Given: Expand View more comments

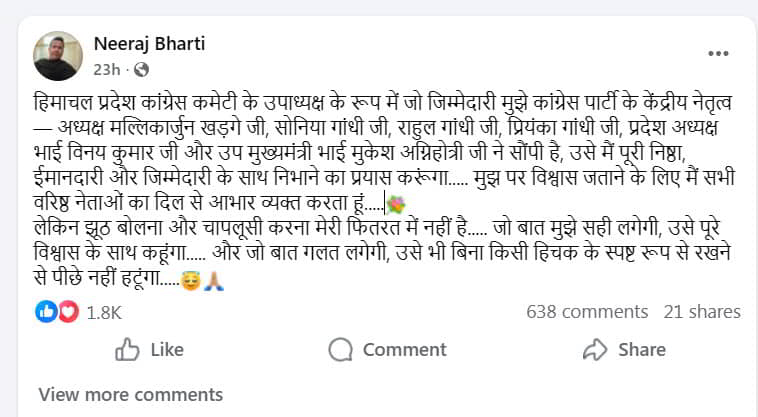Looking at the screenshot, I should 116,394.
